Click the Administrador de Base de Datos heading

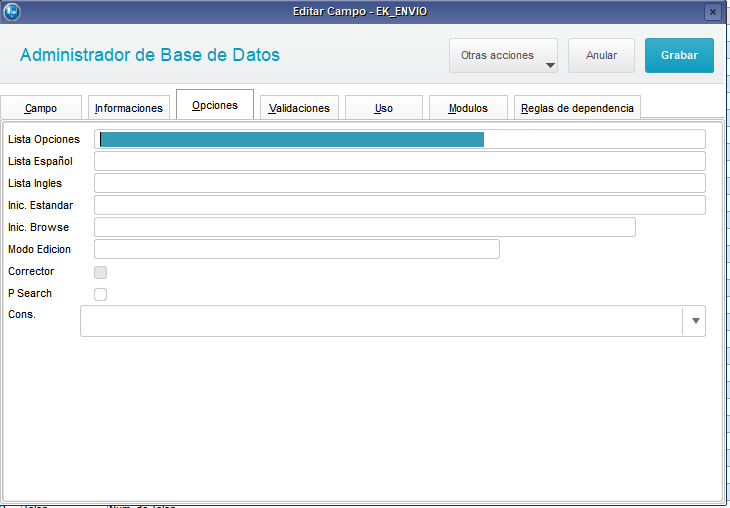150,55
